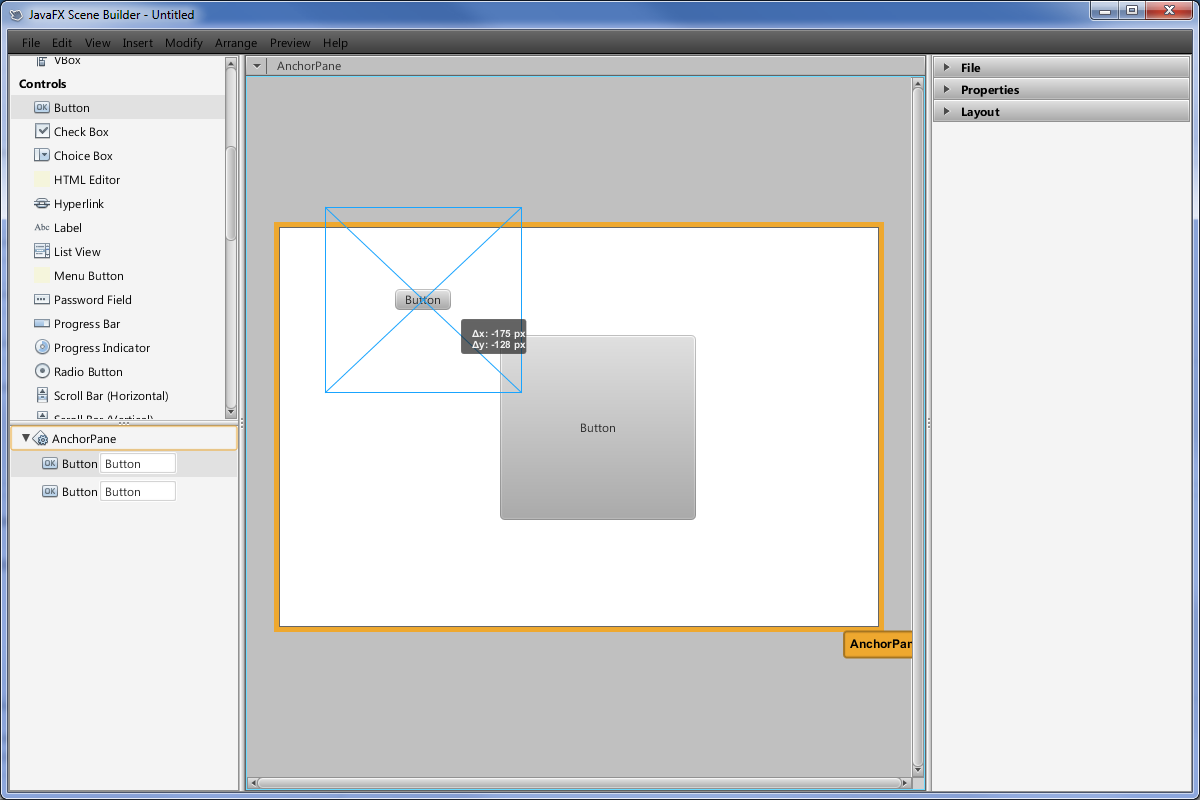Open the Preview menu

pos(290,43)
